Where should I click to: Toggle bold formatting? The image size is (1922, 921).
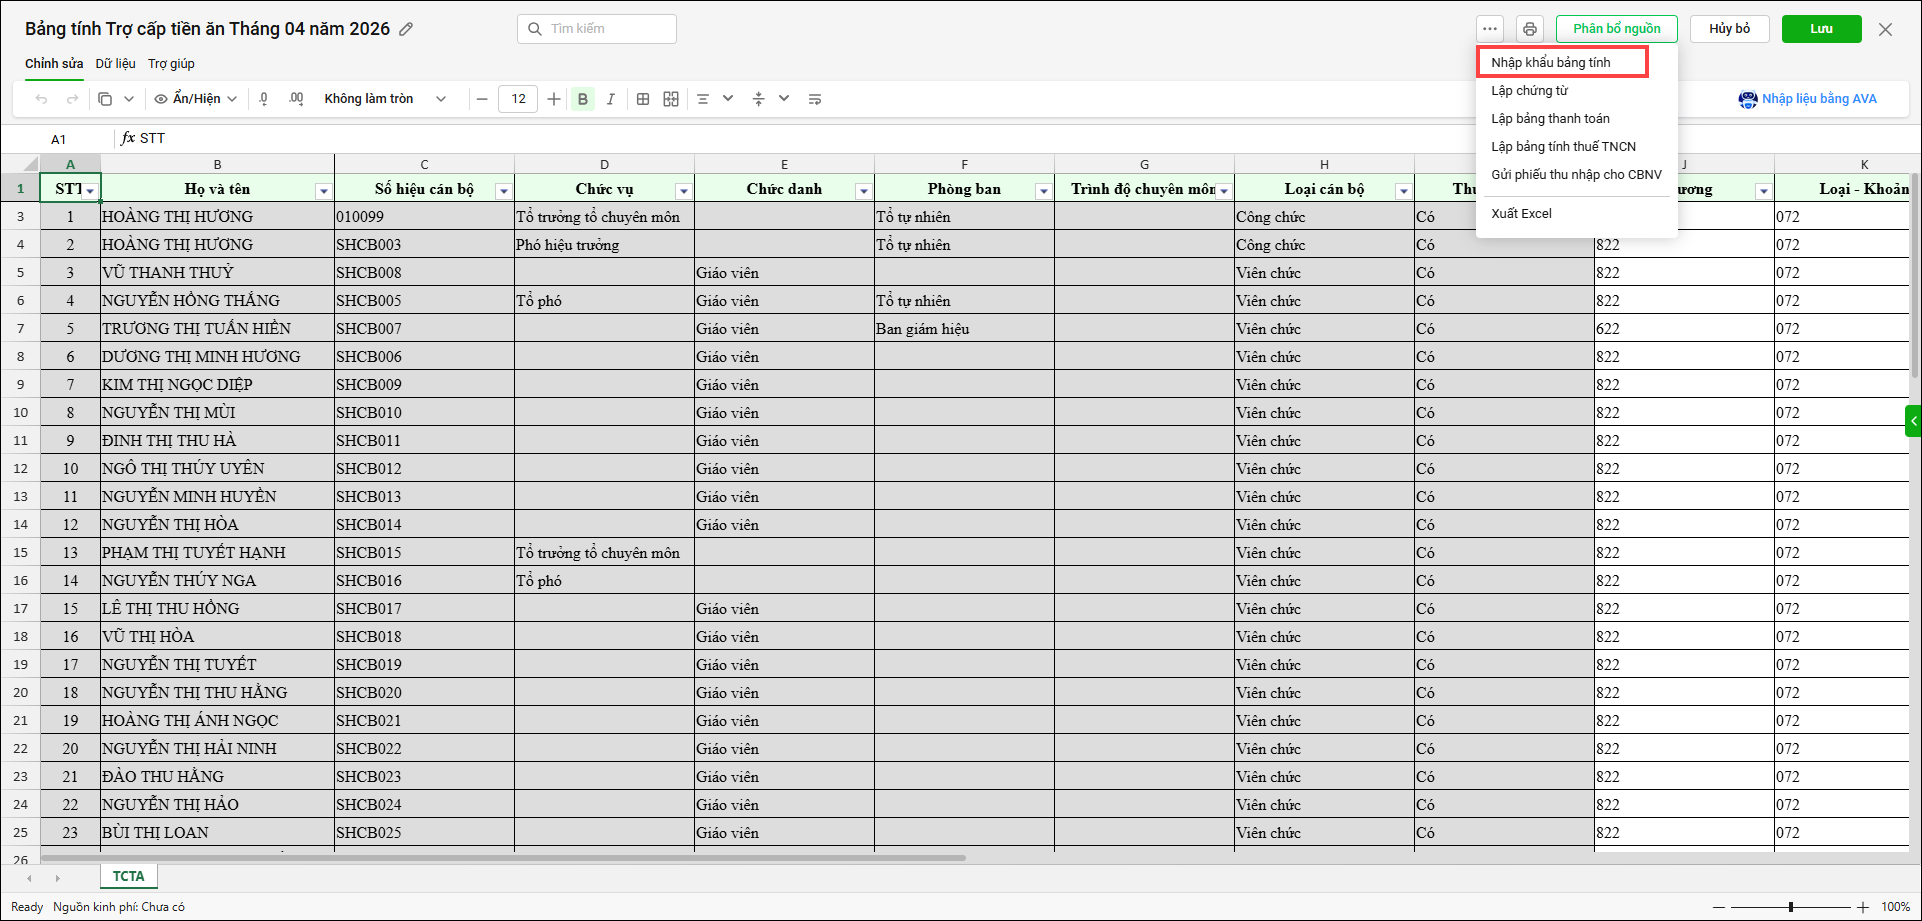coord(583,99)
